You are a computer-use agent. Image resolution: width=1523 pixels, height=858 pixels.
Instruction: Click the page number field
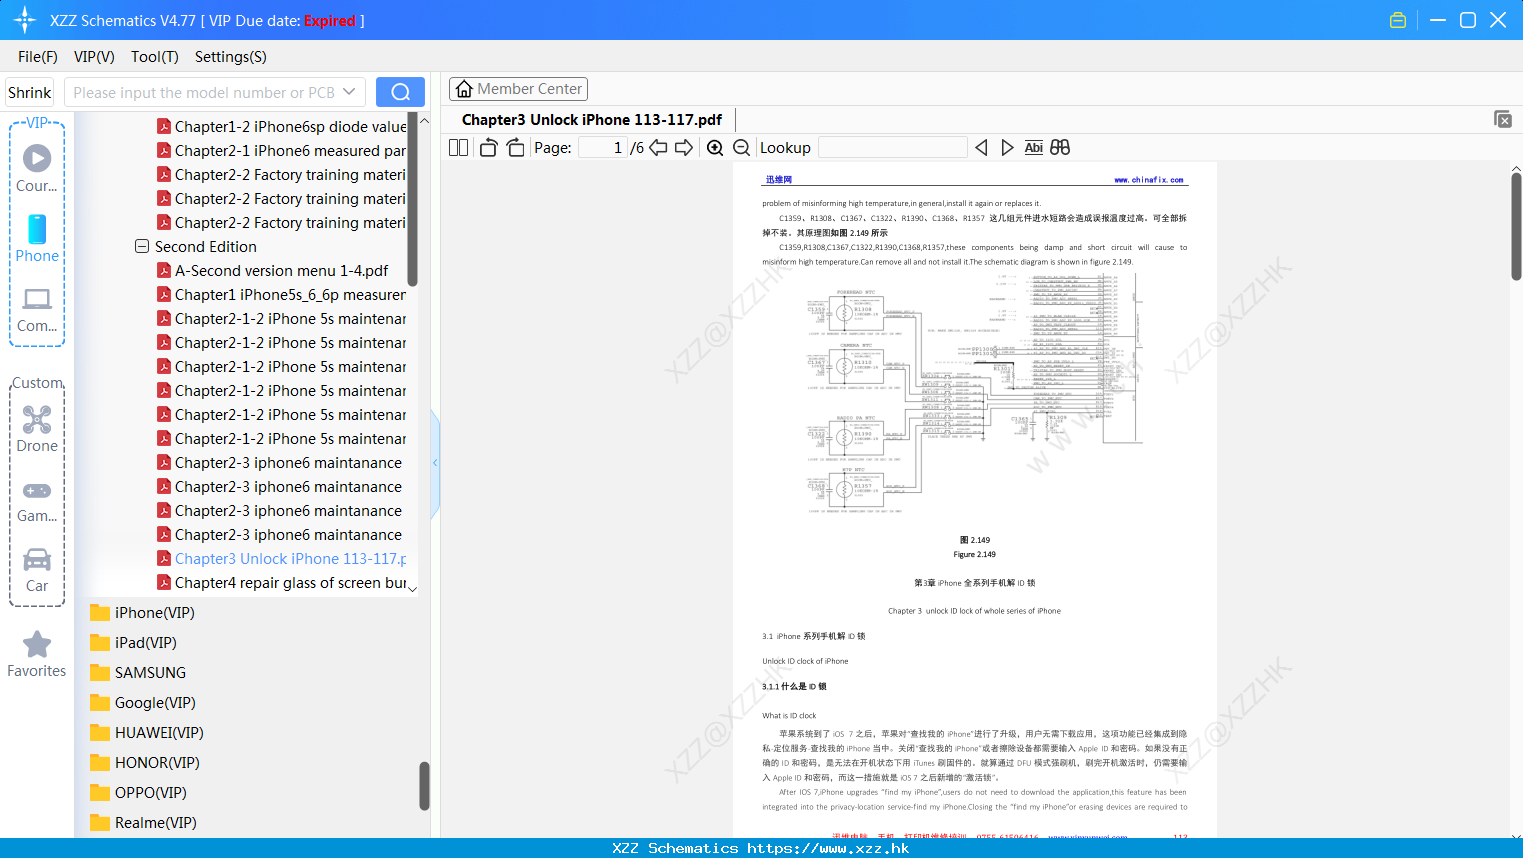[603, 148]
